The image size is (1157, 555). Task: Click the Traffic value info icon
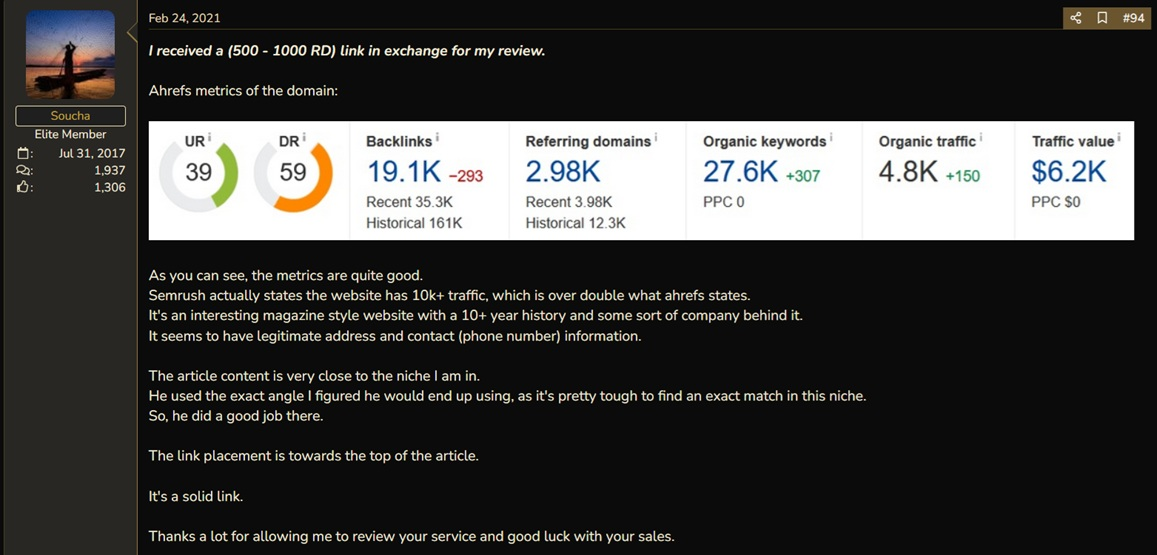[1119, 137]
